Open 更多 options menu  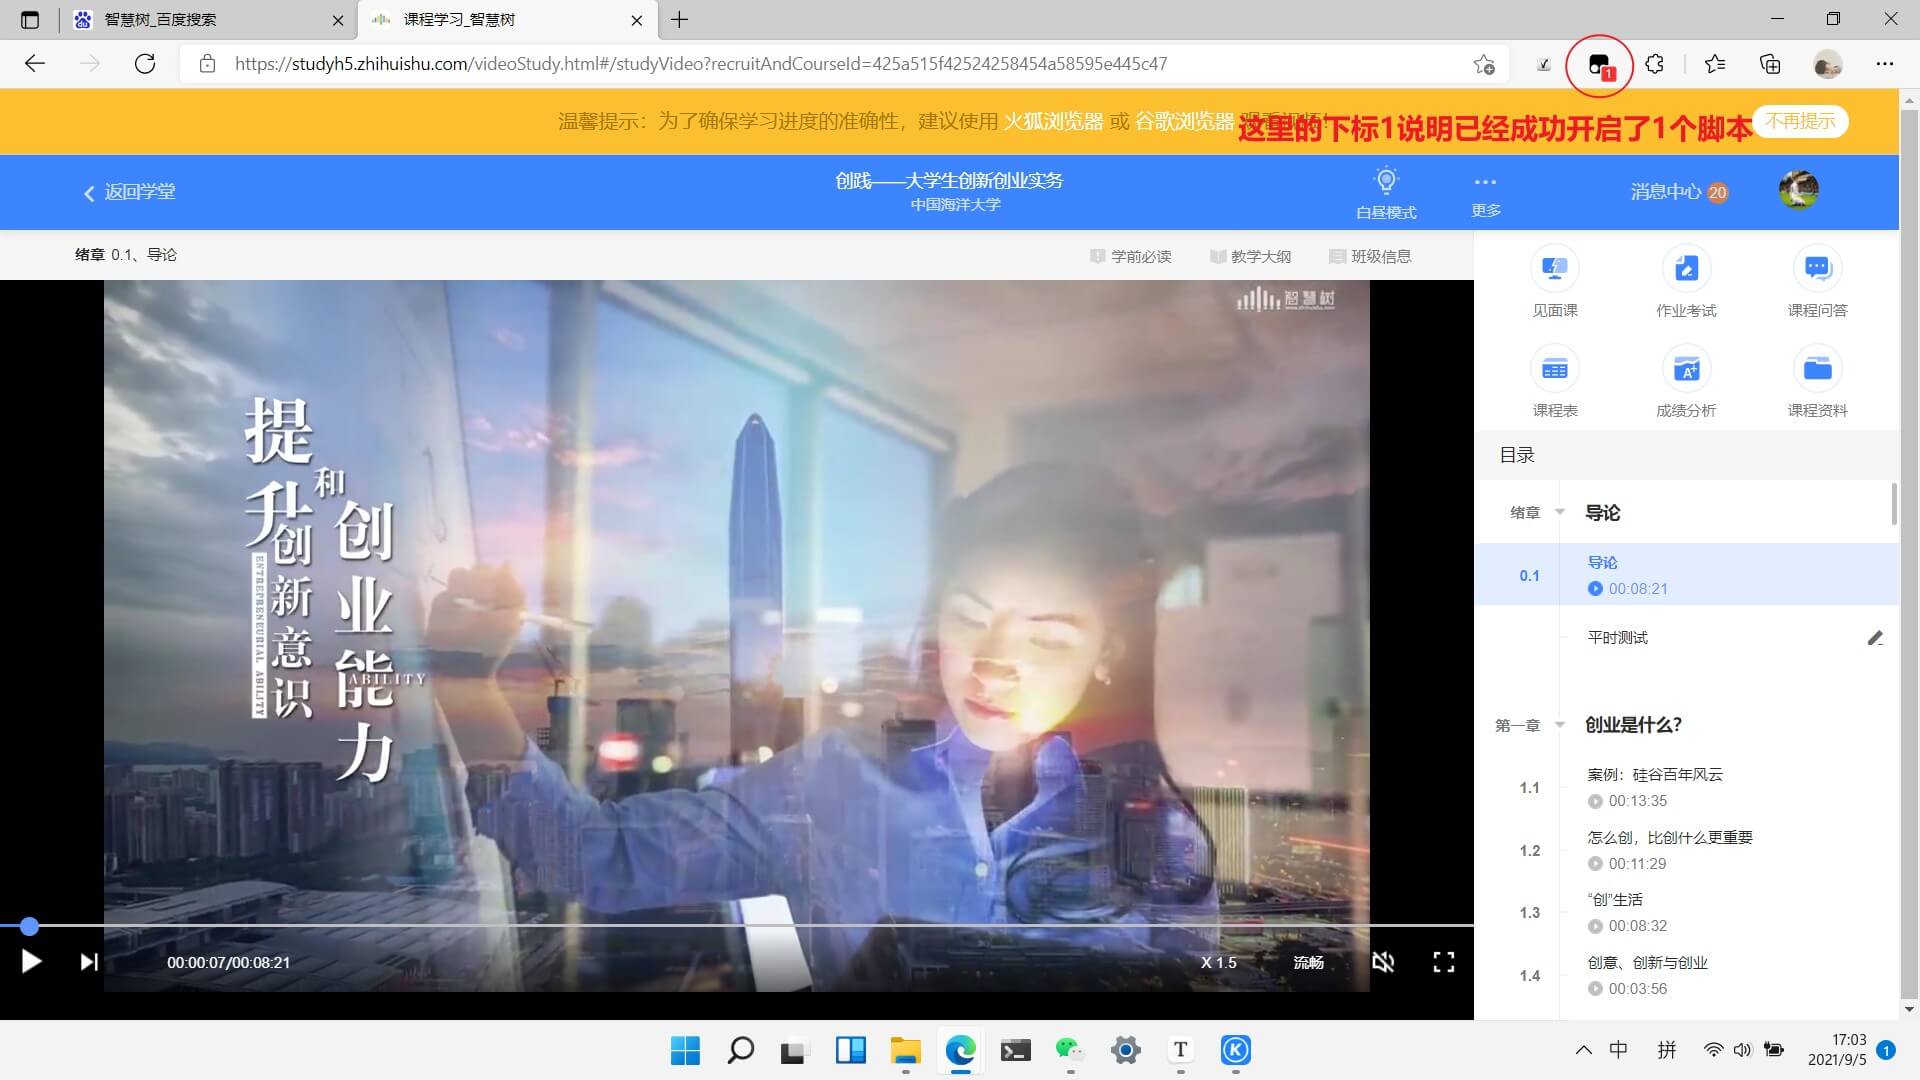click(1485, 195)
